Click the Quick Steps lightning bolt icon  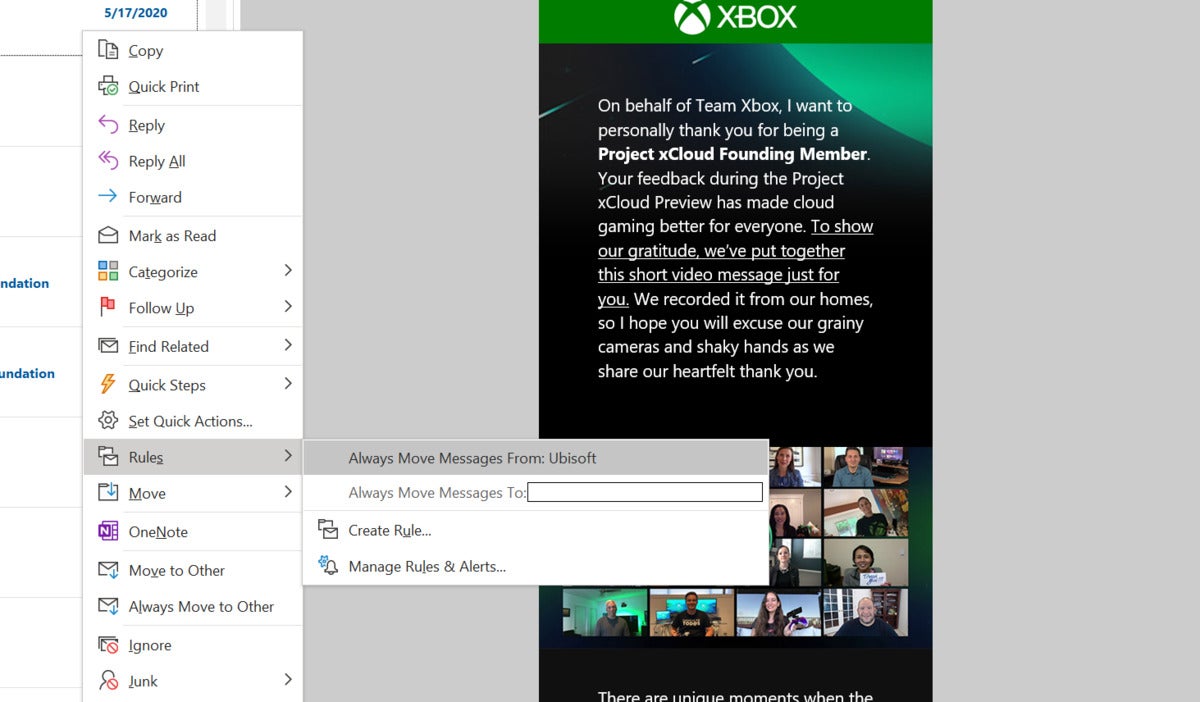[x=108, y=385]
